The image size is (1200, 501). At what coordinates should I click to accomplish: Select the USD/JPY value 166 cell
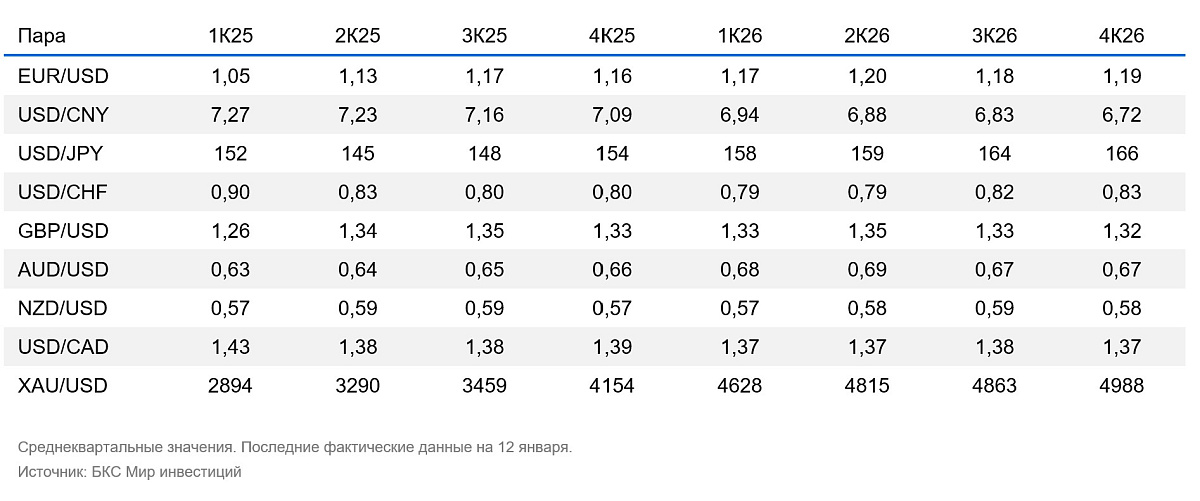1120,154
